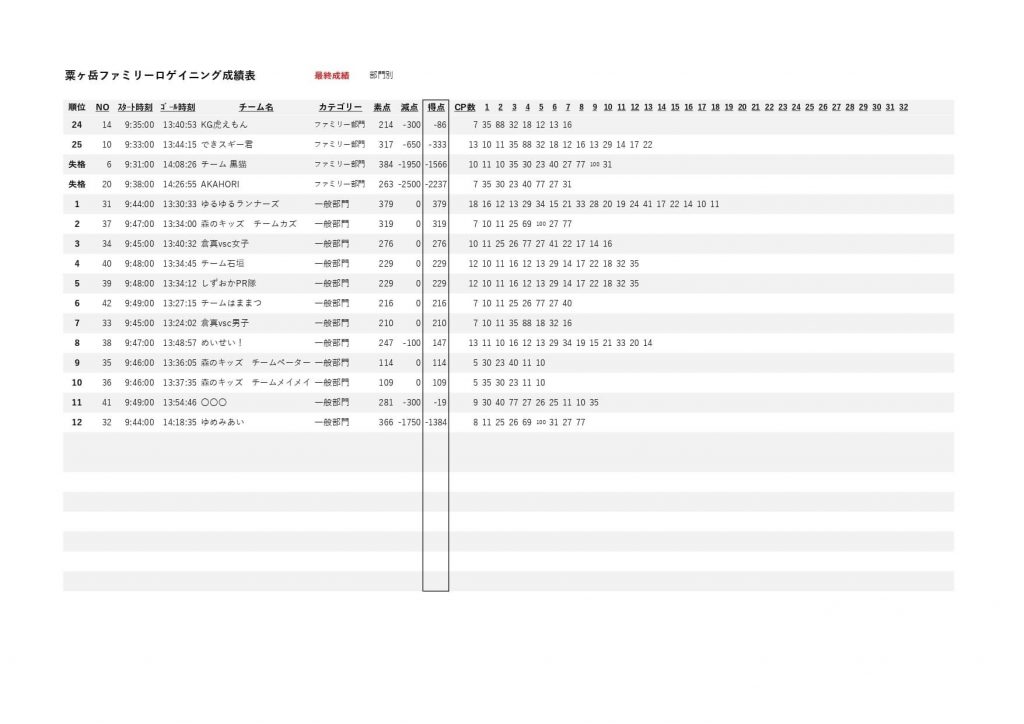The width and height of the screenshot is (1024, 724).
Task: Click the チーム名 column header
Action: pyautogui.click(x=256, y=107)
